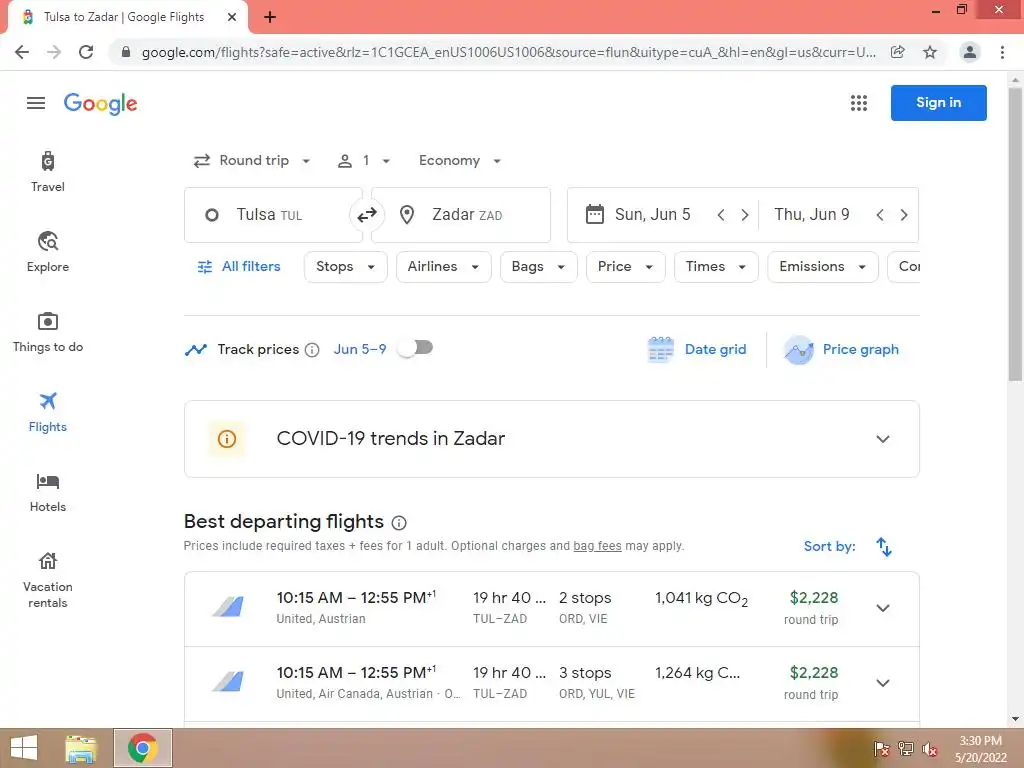Expand the 2 stops ORD, VIE flight
The height and width of the screenshot is (768, 1024).
coord(883,608)
